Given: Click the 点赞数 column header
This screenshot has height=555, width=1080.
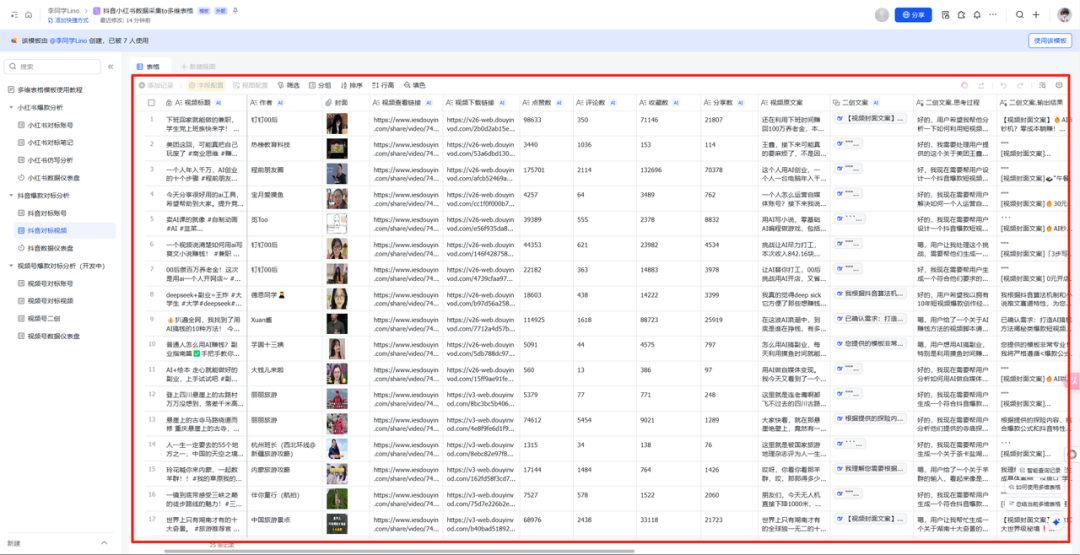Looking at the screenshot, I should click(546, 103).
